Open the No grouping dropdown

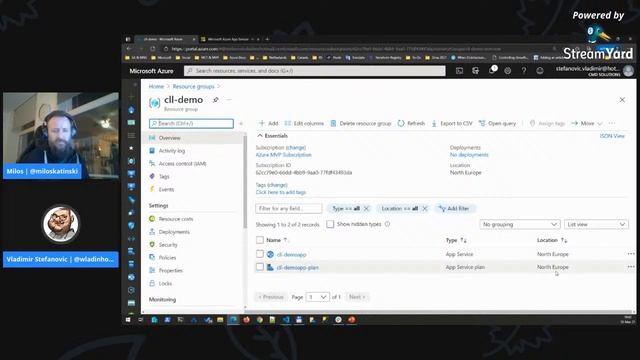point(519,224)
